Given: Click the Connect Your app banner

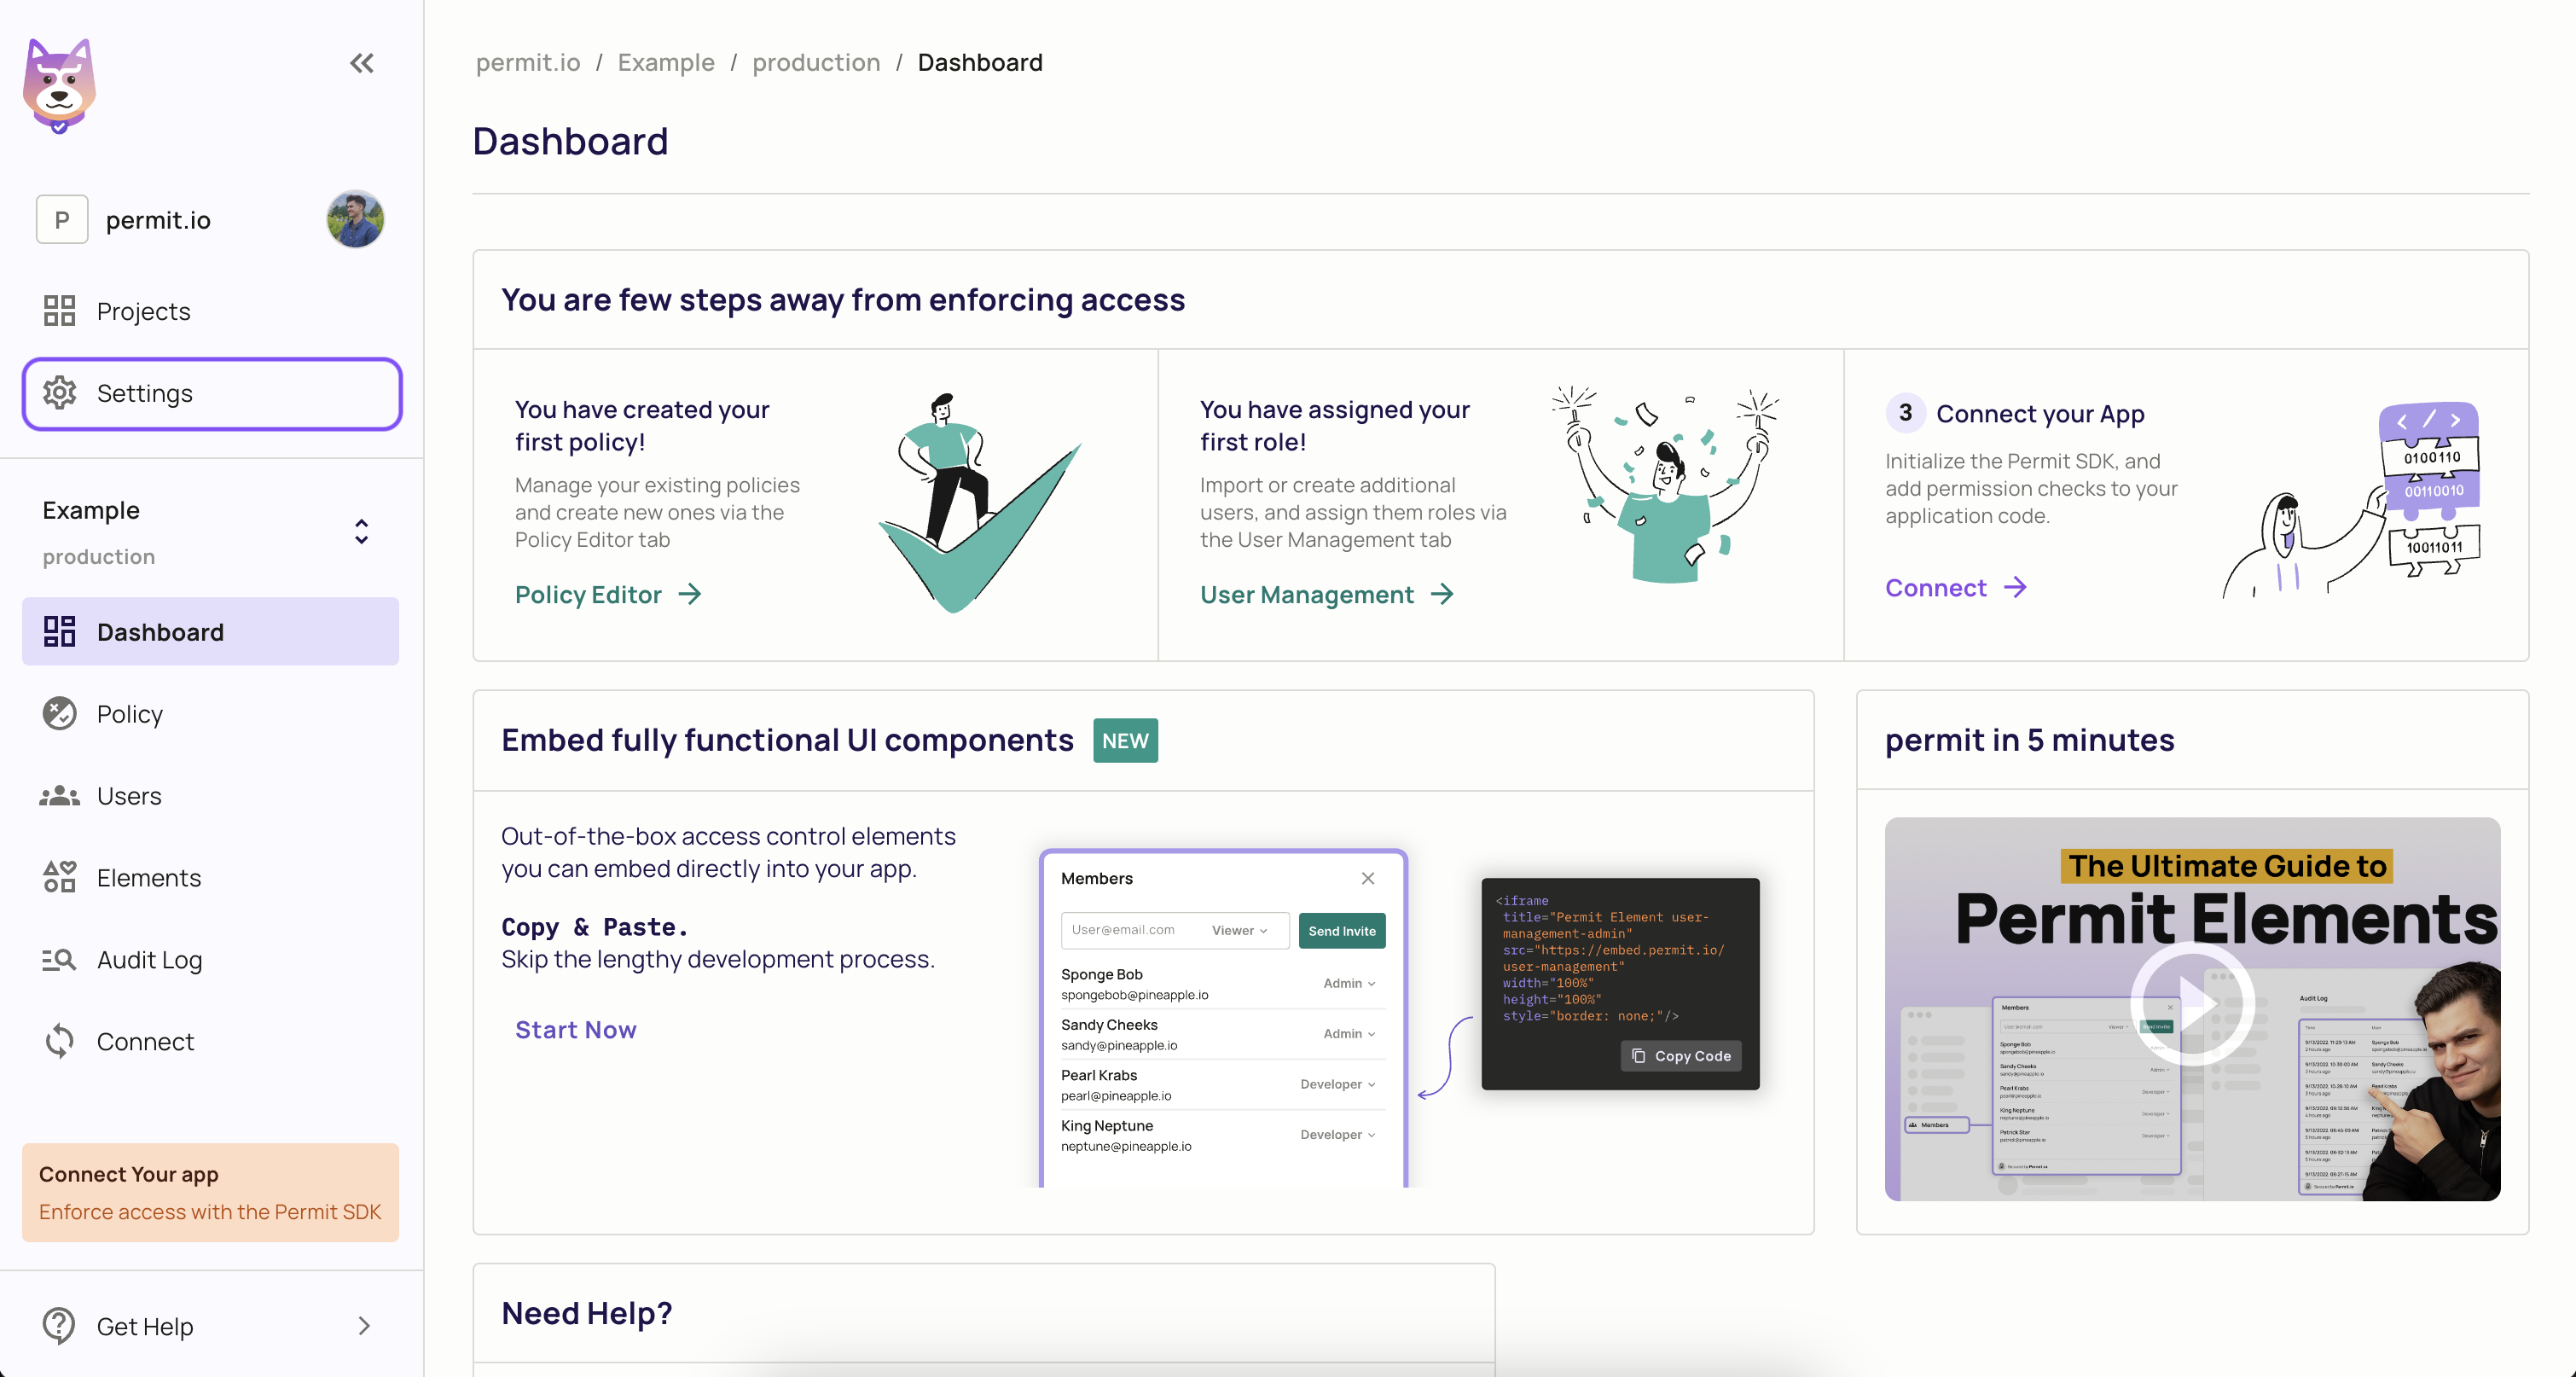Looking at the screenshot, I should pyautogui.click(x=211, y=1192).
